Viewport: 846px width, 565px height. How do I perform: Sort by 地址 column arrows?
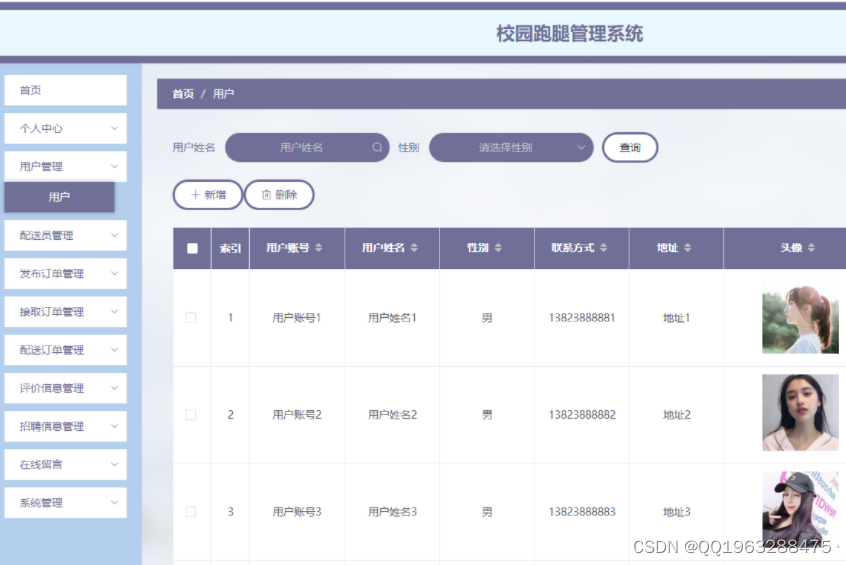687,248
